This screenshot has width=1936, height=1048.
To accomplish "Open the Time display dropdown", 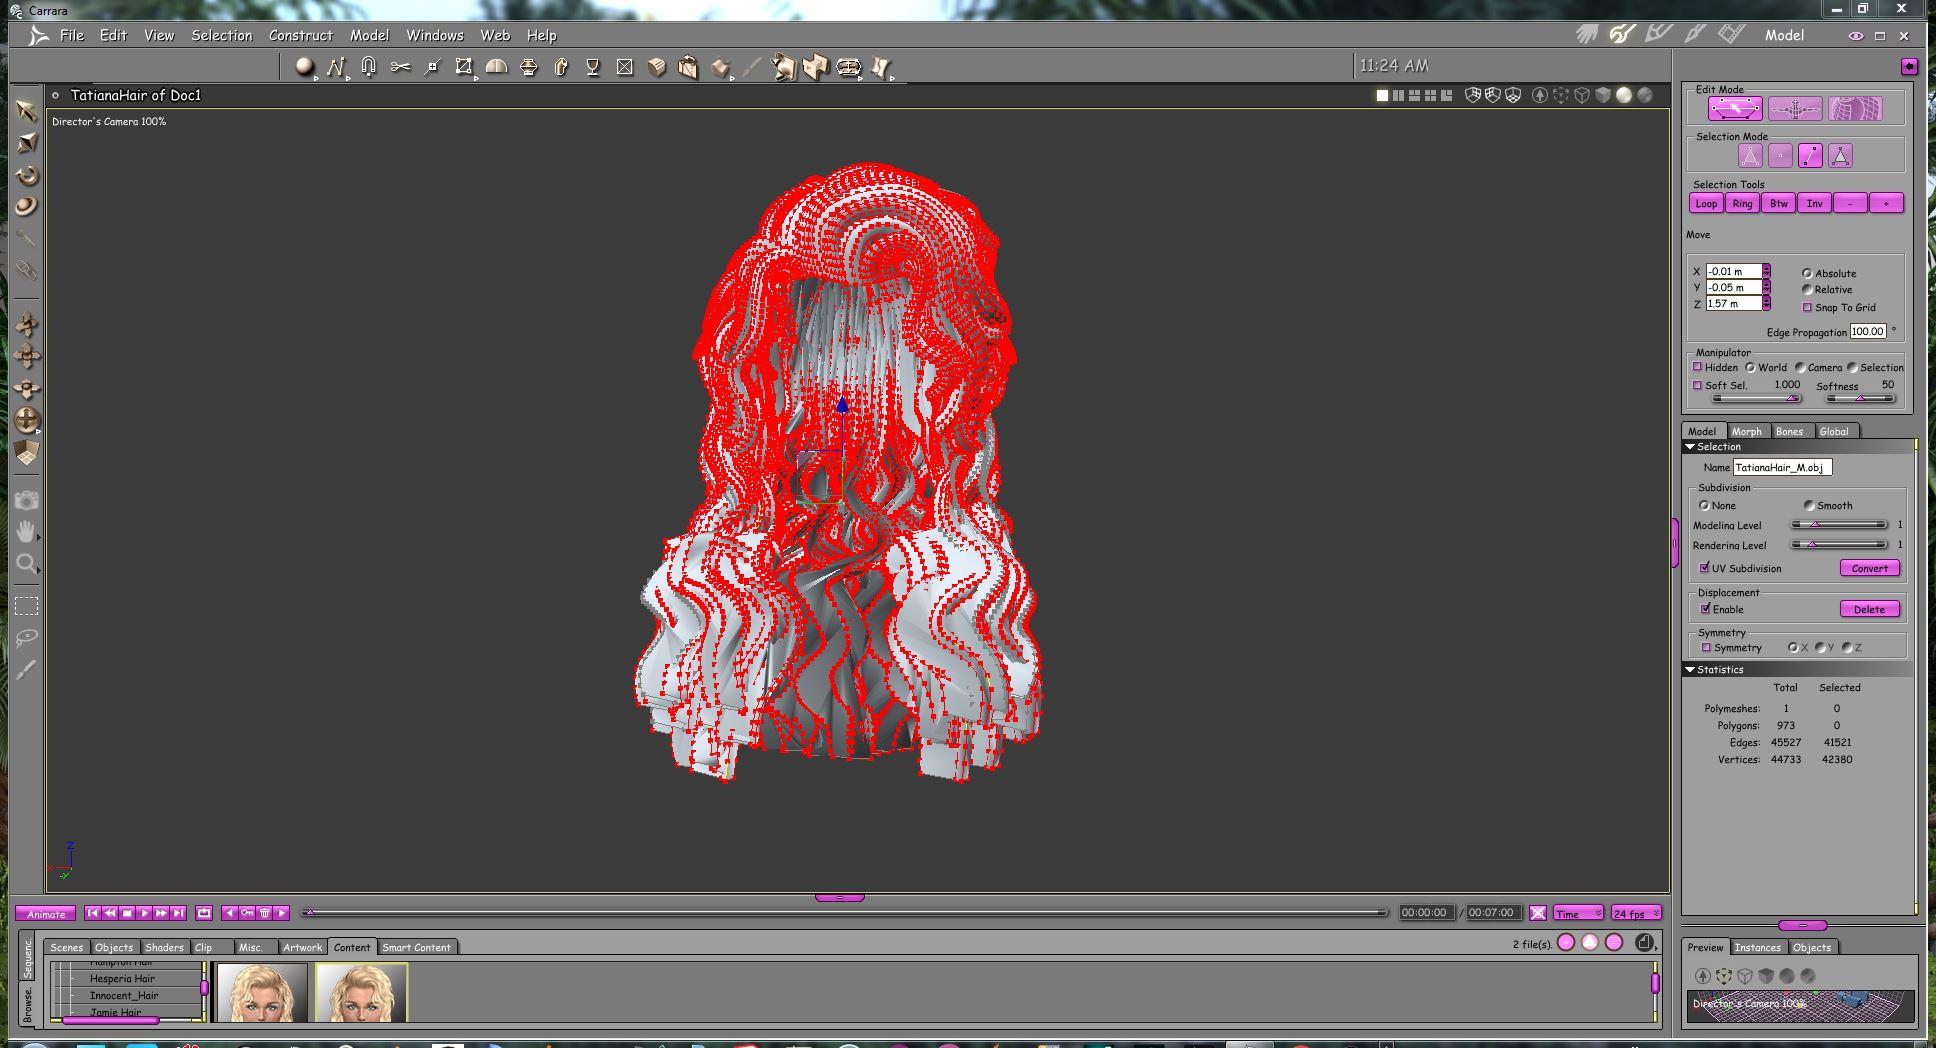I will (1578, 913).
